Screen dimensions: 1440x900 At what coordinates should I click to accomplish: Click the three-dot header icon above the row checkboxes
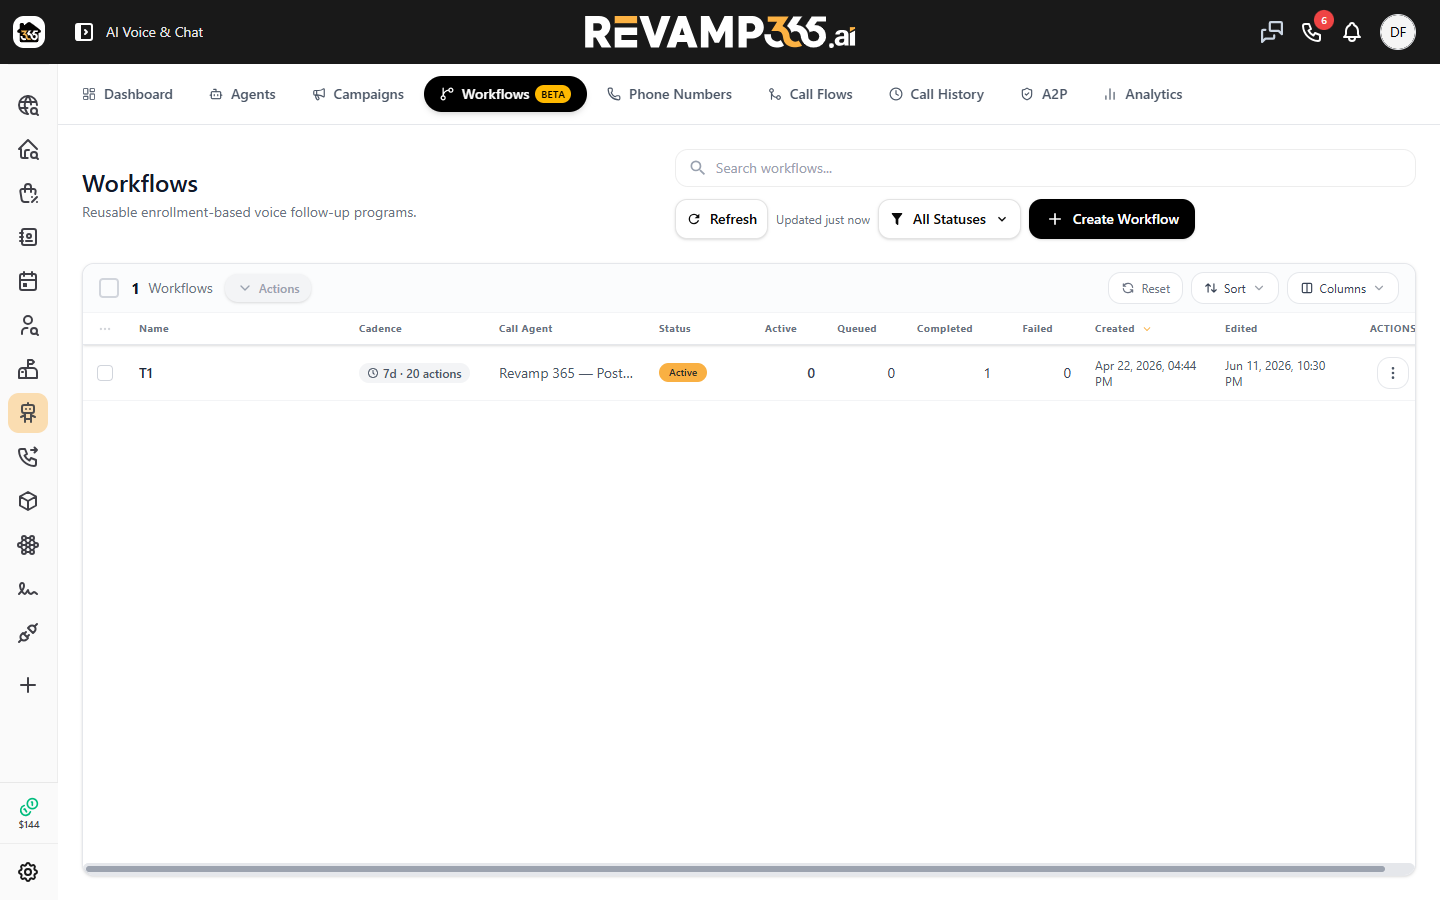[x=105, y=329]
